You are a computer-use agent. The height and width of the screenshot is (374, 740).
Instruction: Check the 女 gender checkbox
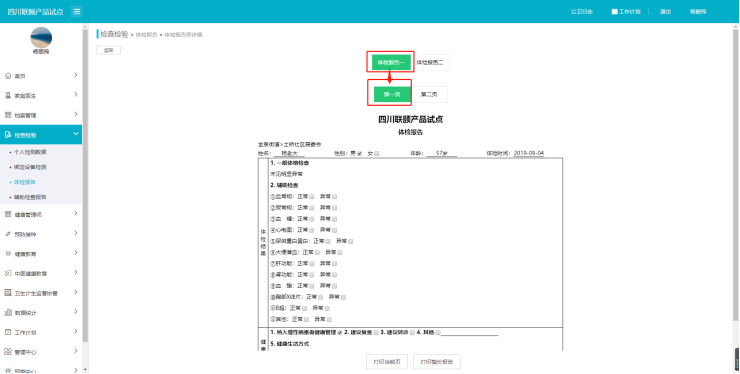[377, 153]
